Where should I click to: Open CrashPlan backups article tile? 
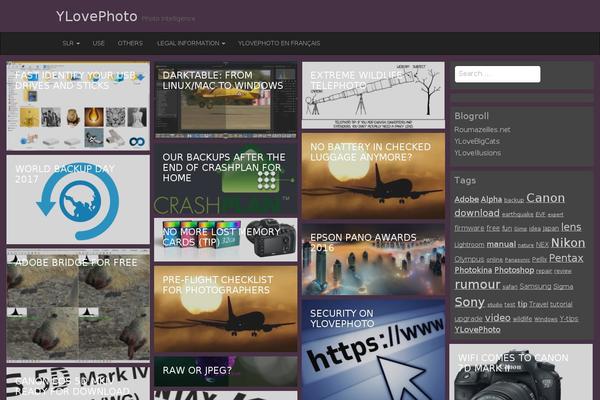coord(225,178)
